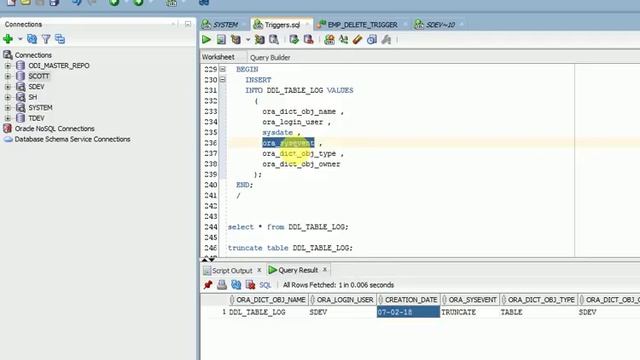The image size is (640, 360).
Task: Expand the SYSTEM connection
Action: (x=8, y=108)
